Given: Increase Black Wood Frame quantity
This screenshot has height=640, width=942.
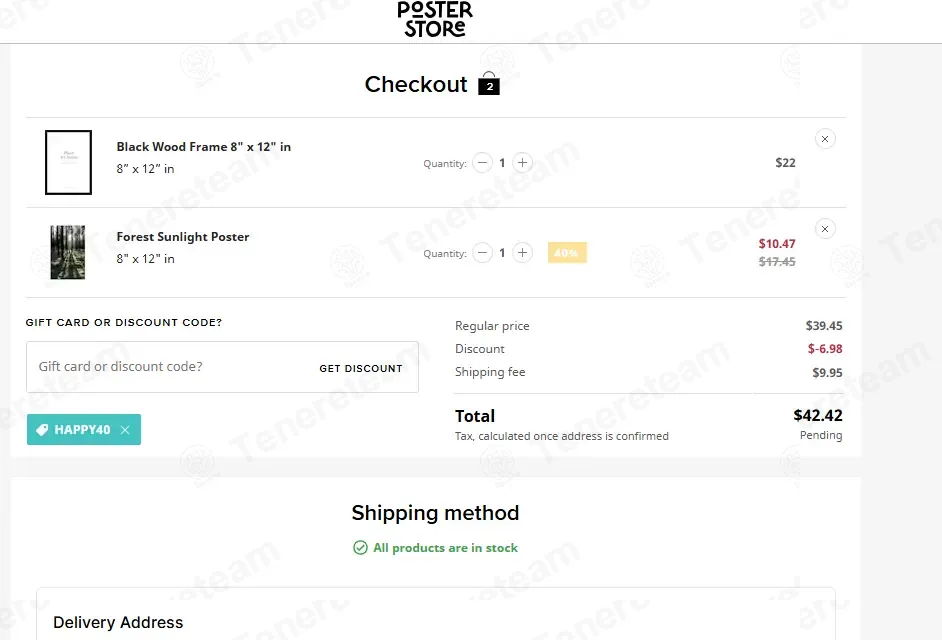Looking at the screenshot, I should coord(522,163).
